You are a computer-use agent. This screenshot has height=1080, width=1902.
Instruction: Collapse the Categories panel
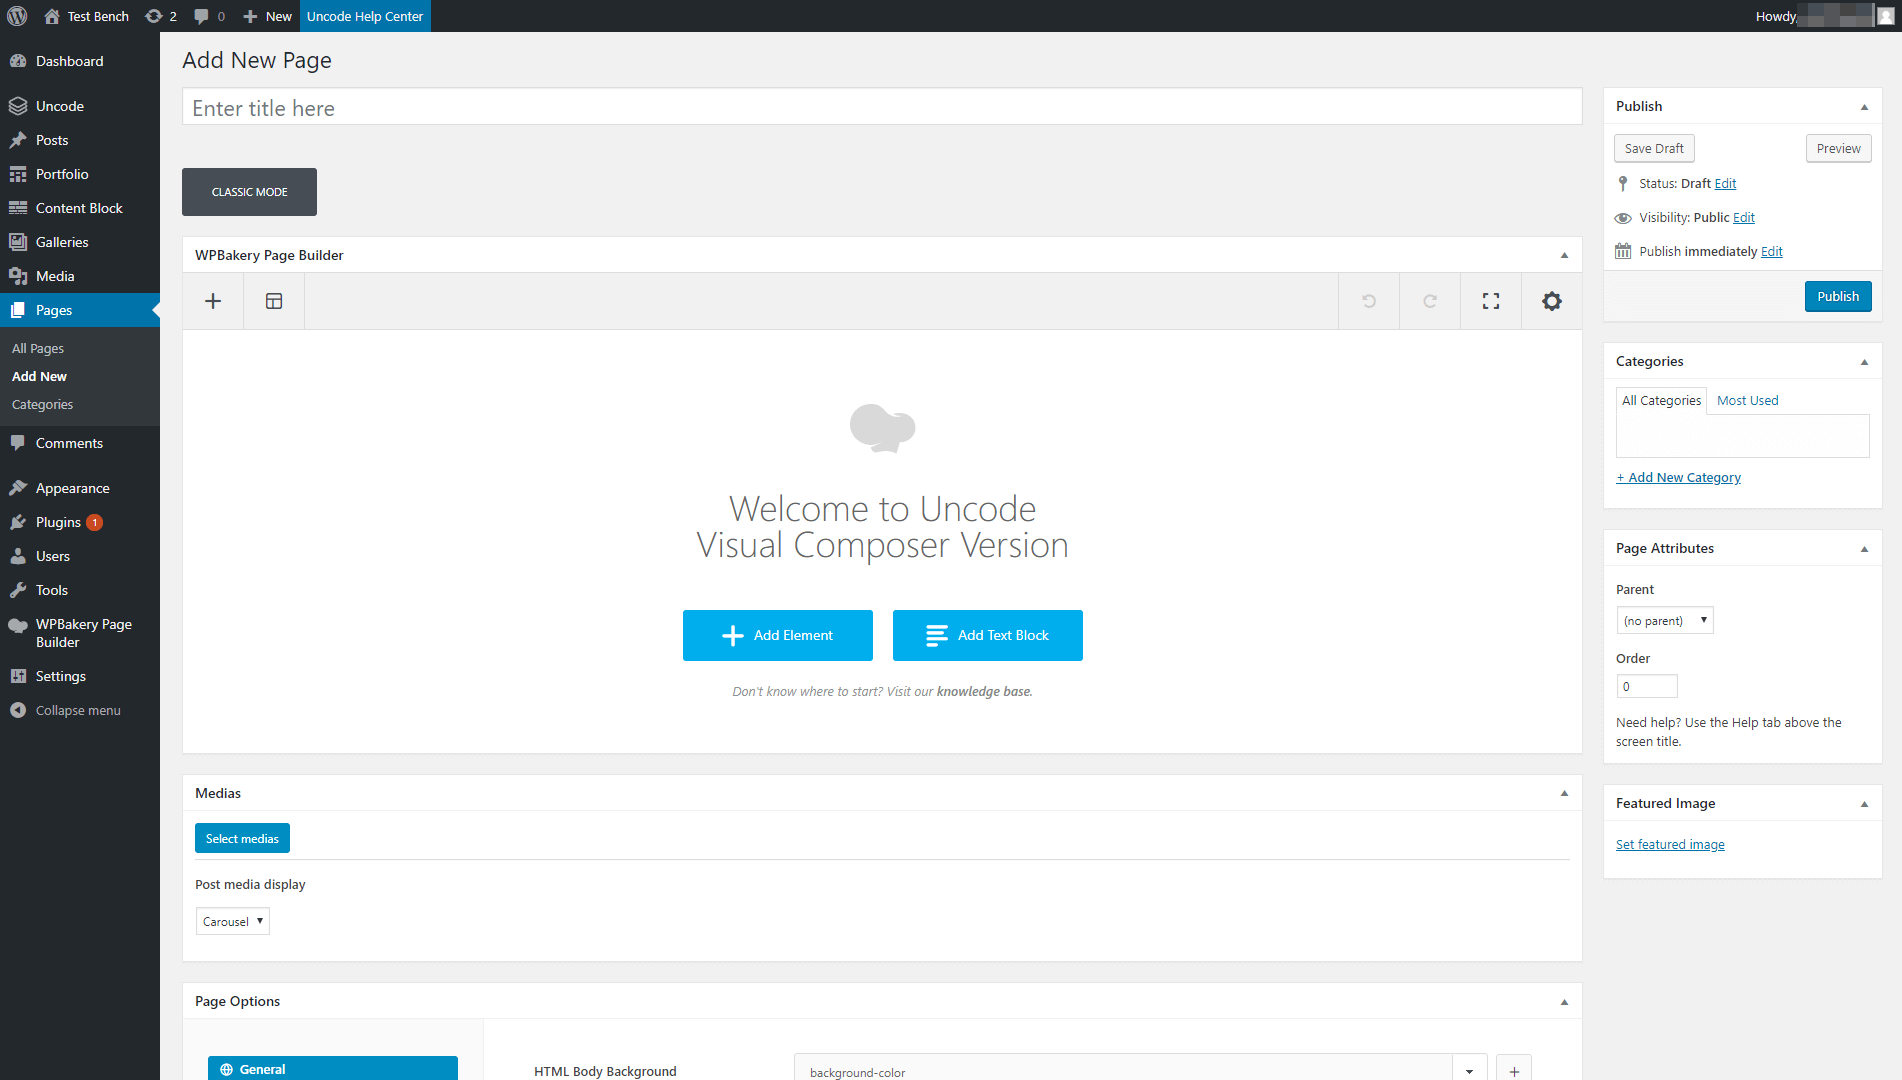coord(1864,361)
